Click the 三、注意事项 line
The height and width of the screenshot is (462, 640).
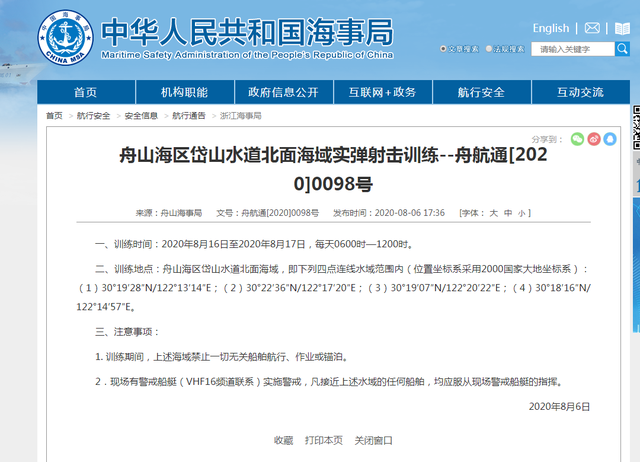tap(127, 332)
